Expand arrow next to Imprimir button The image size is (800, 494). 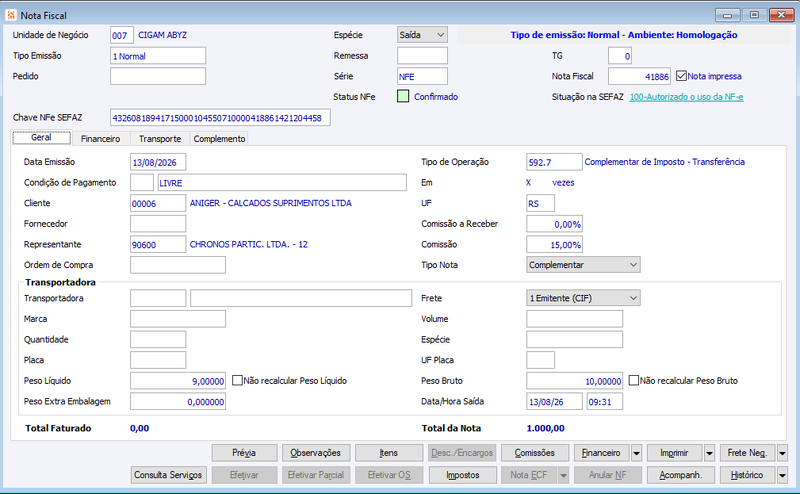click(709, 453)
